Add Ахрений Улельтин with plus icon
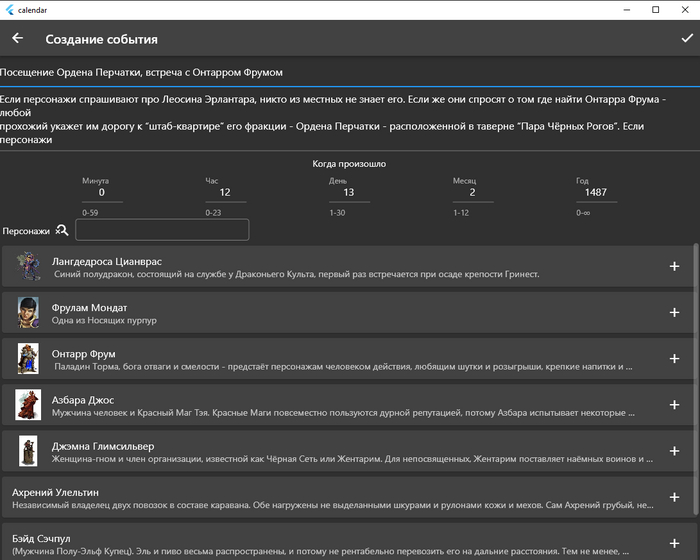This screenshot has height=560, width=700. [674, 498]
